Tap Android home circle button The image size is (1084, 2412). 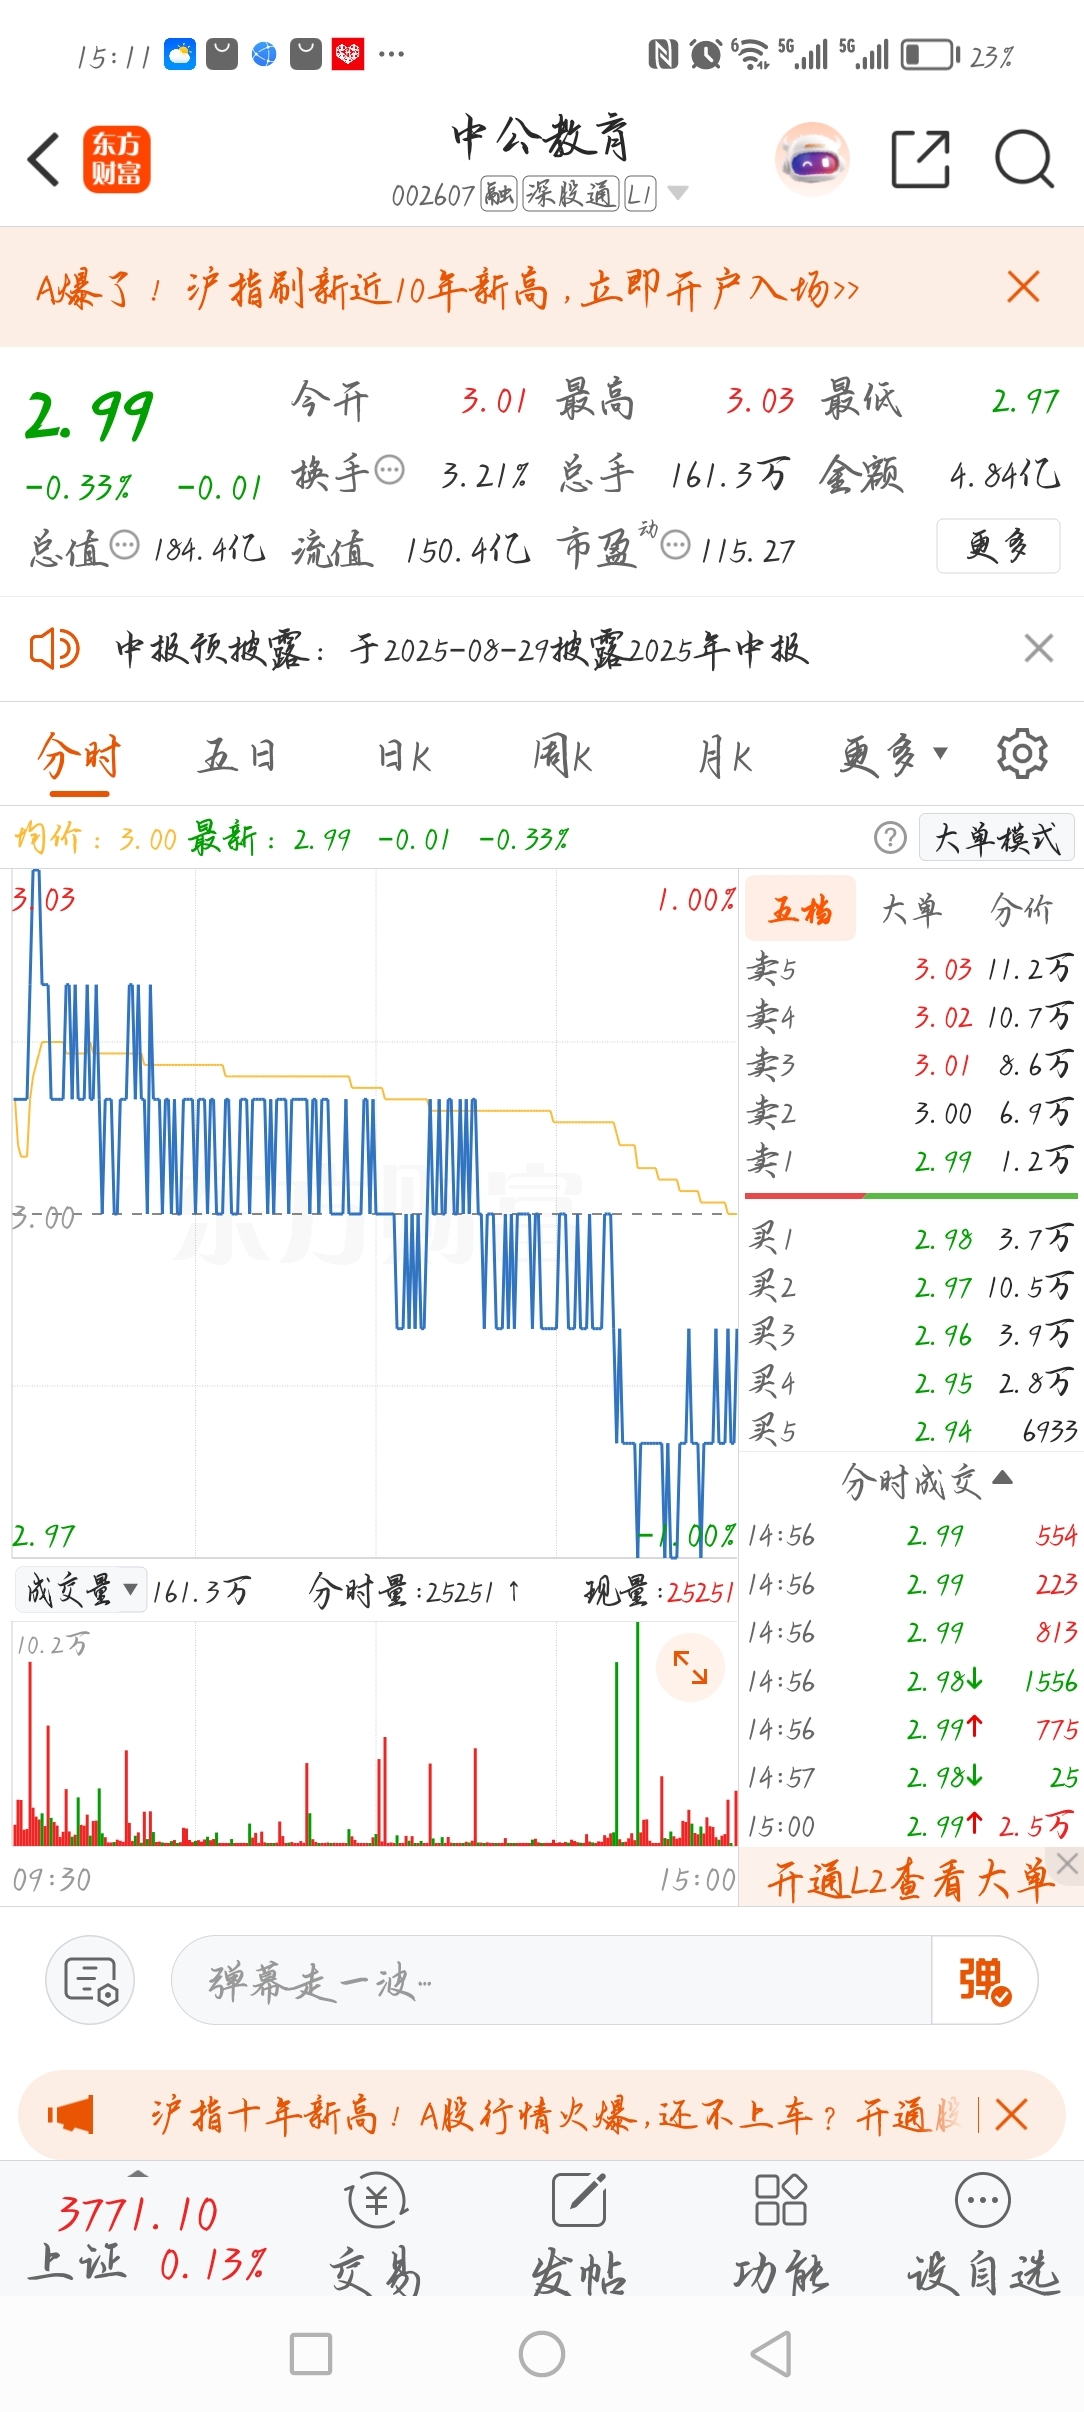coord(542,2354)
